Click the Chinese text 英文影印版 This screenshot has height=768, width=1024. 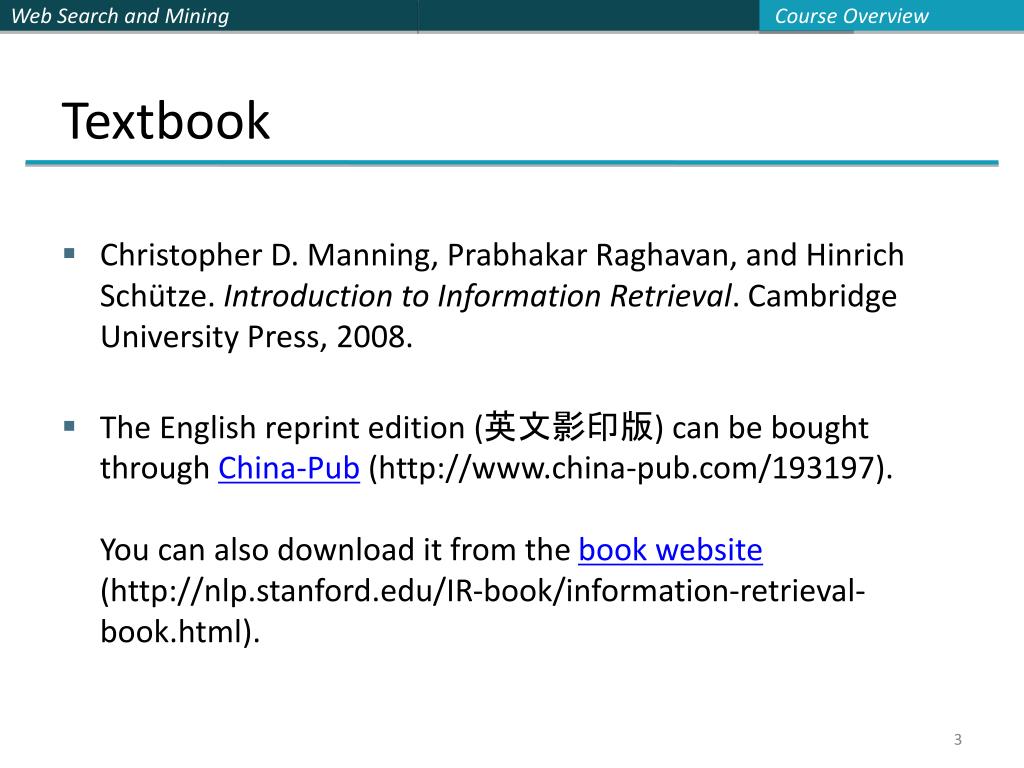(568, 427)
